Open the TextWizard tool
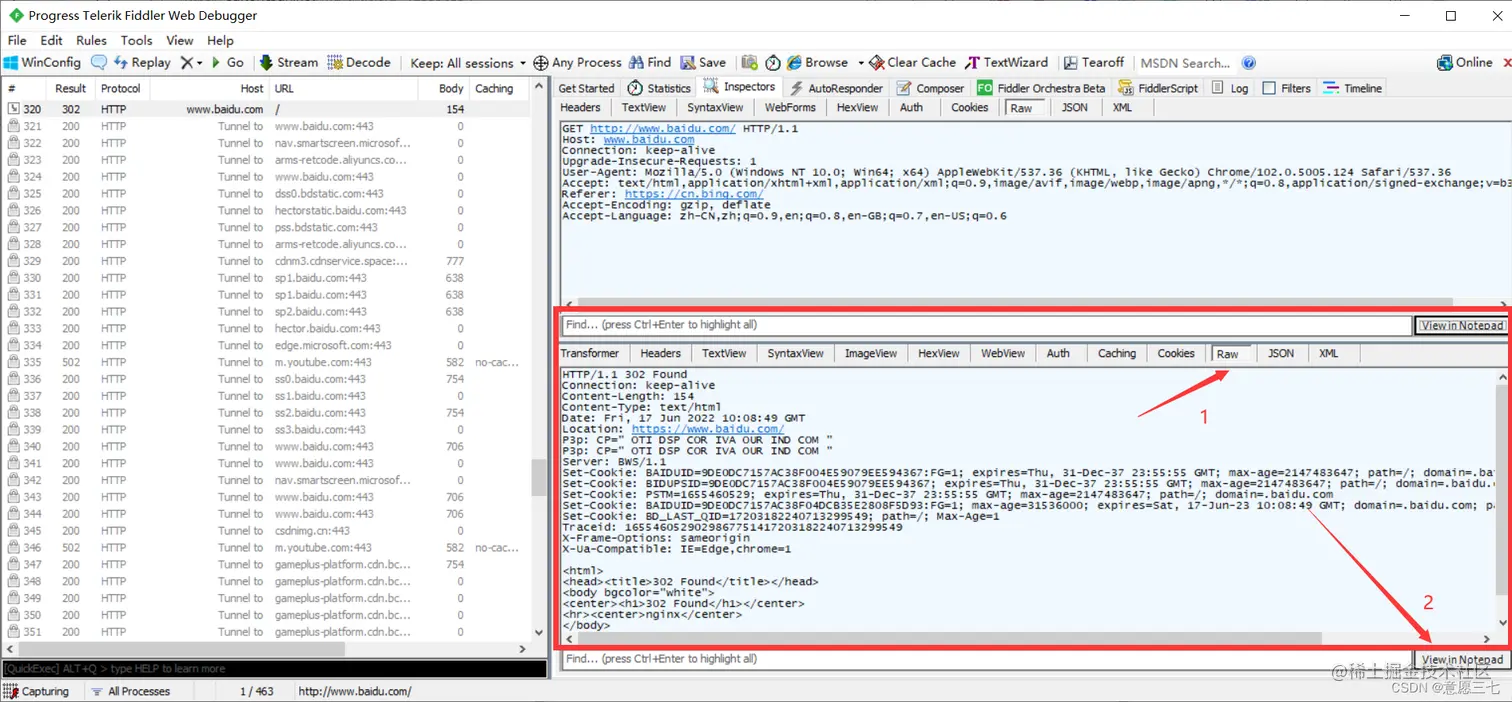This screenshot has width=1512, height=702. tap(1006, 62)
